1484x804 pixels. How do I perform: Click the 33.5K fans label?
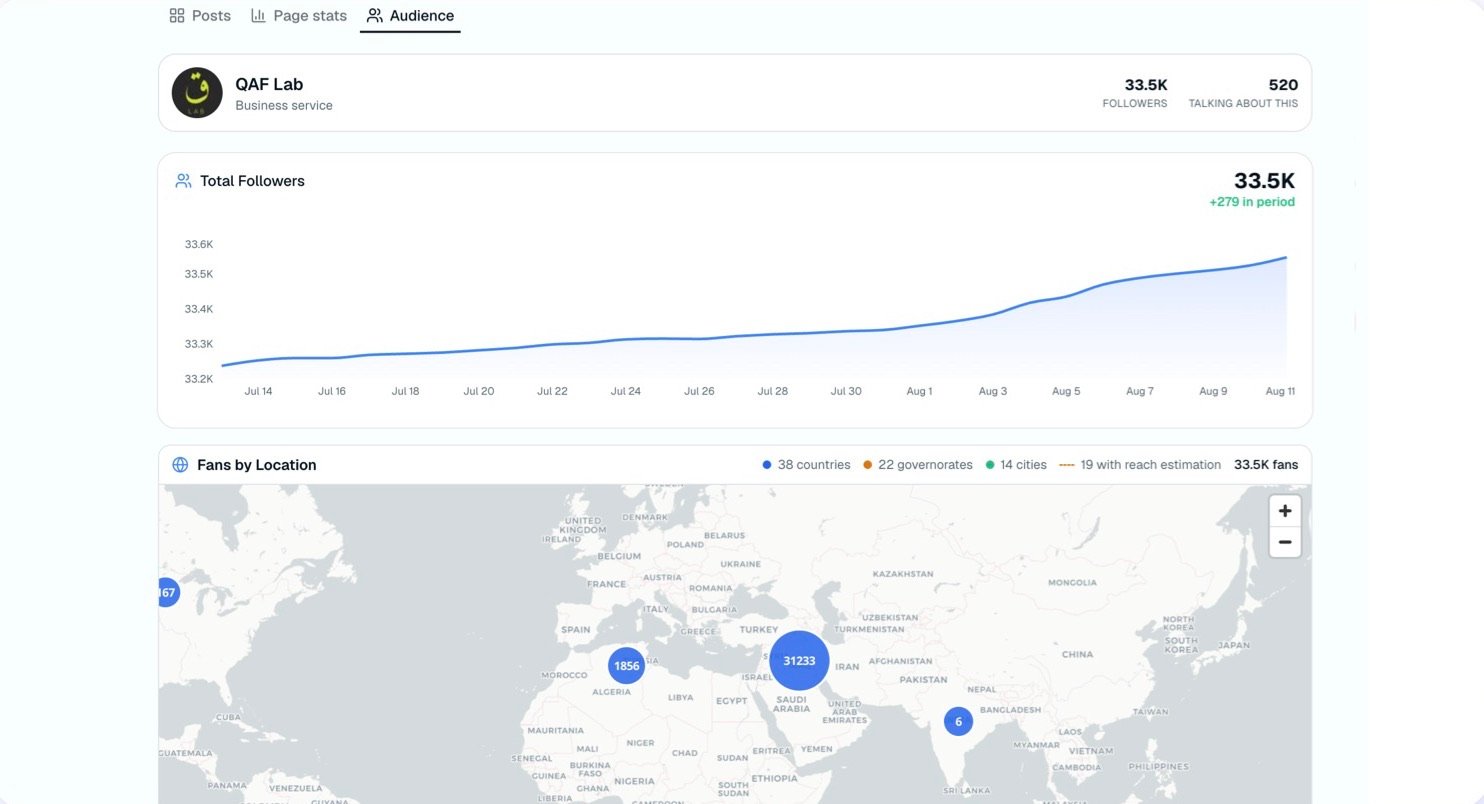pyautogui.click(x=1266, y=465)
